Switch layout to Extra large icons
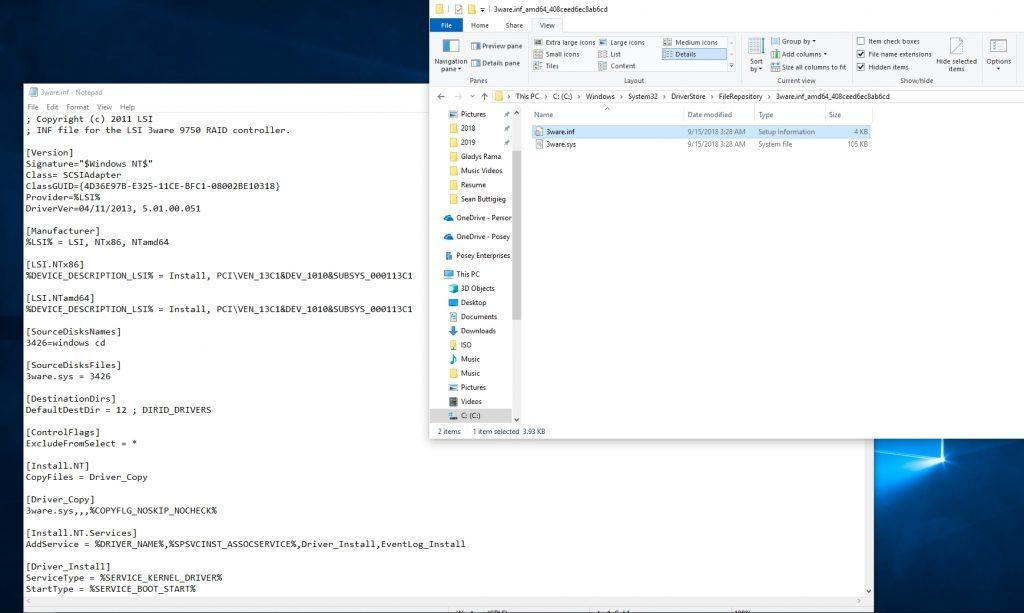1024x613 pixels. pyautogui.click(x=564, y=42)
